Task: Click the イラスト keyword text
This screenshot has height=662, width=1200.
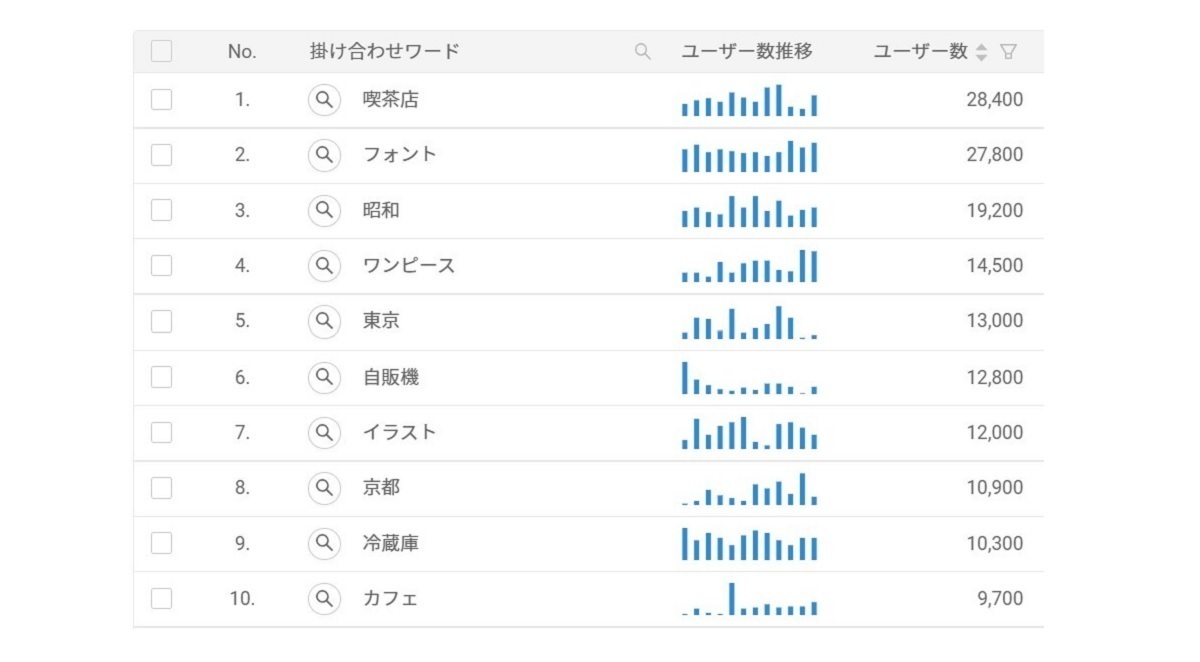Action: click(x=399, y=433)
